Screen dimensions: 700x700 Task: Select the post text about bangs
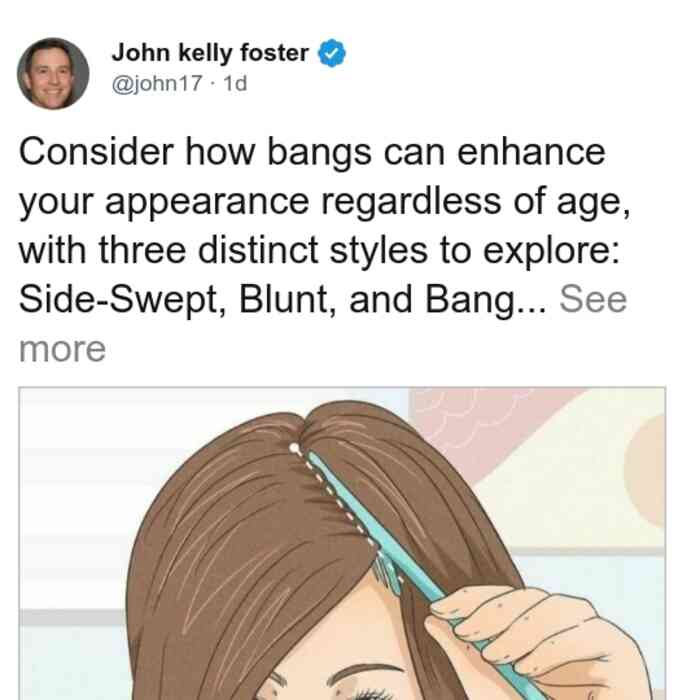tap(325, 250)
